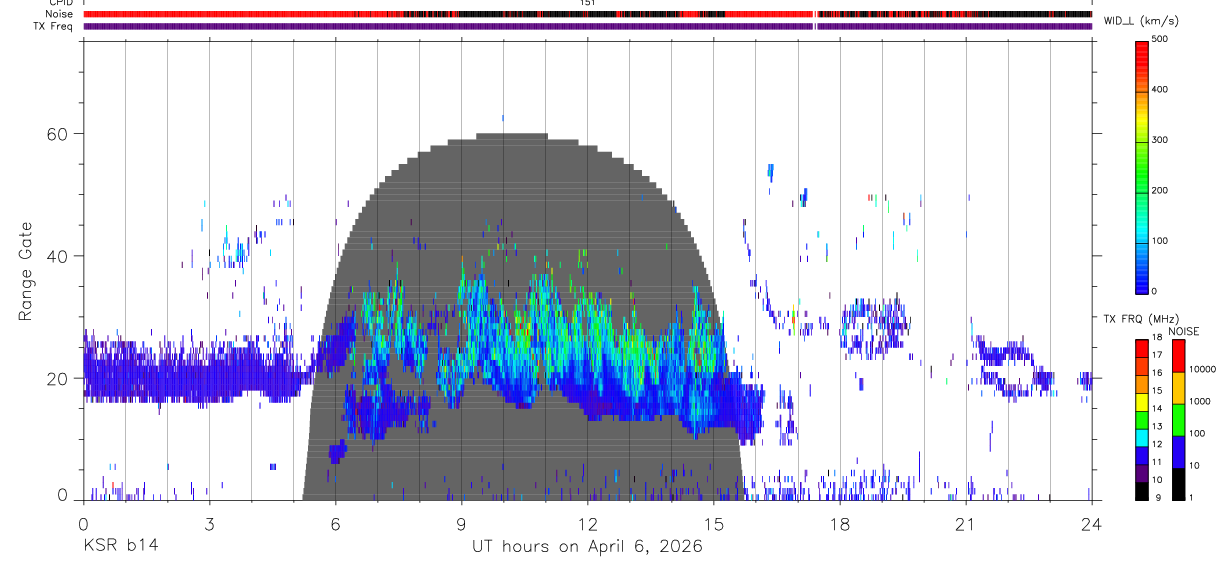Image resolution: width=1228 pixels, height=567 pixels.
Task: Click the 200 label on the WID color bar
Action: 1160,190
